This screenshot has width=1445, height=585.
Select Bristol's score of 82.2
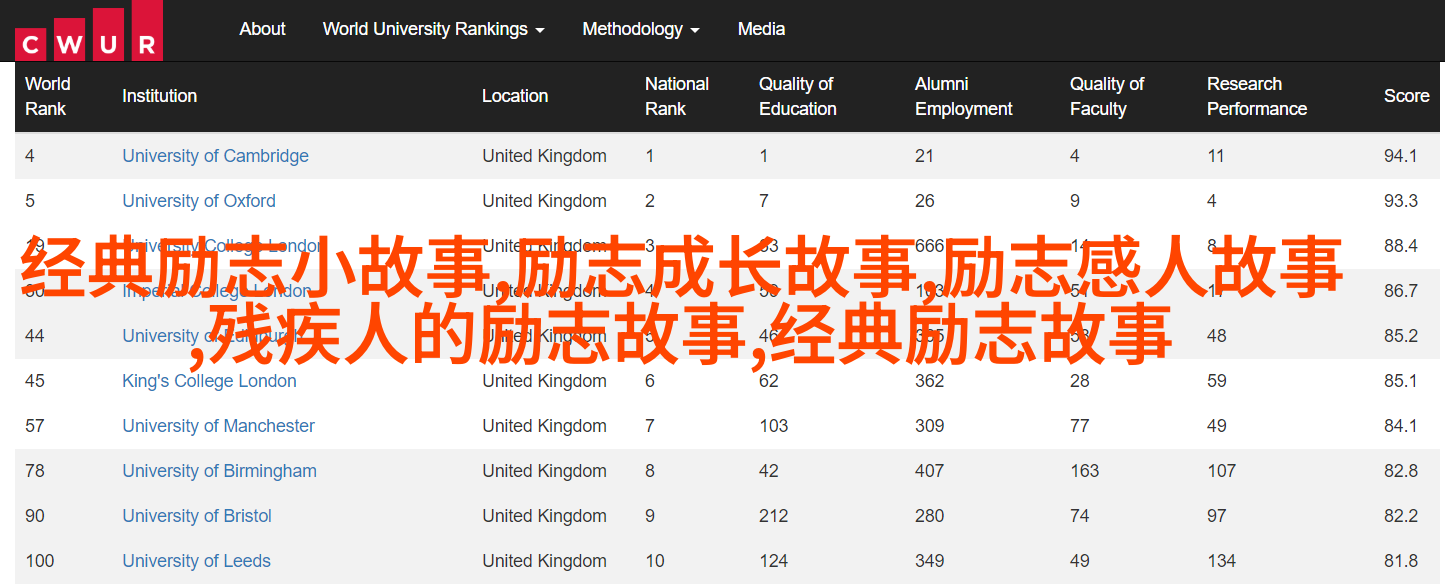[1401, 516]
